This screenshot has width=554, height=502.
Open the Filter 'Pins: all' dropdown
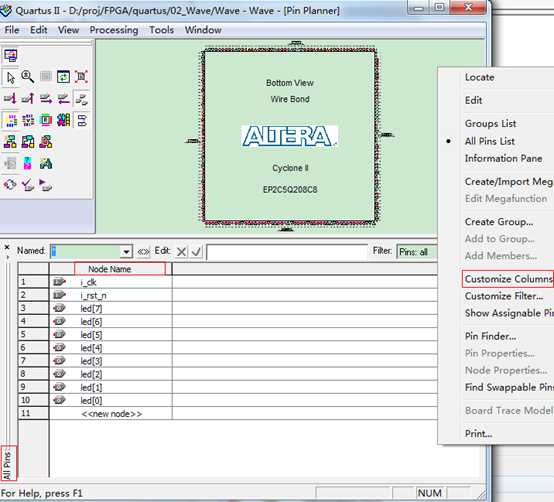click(417, 252)
